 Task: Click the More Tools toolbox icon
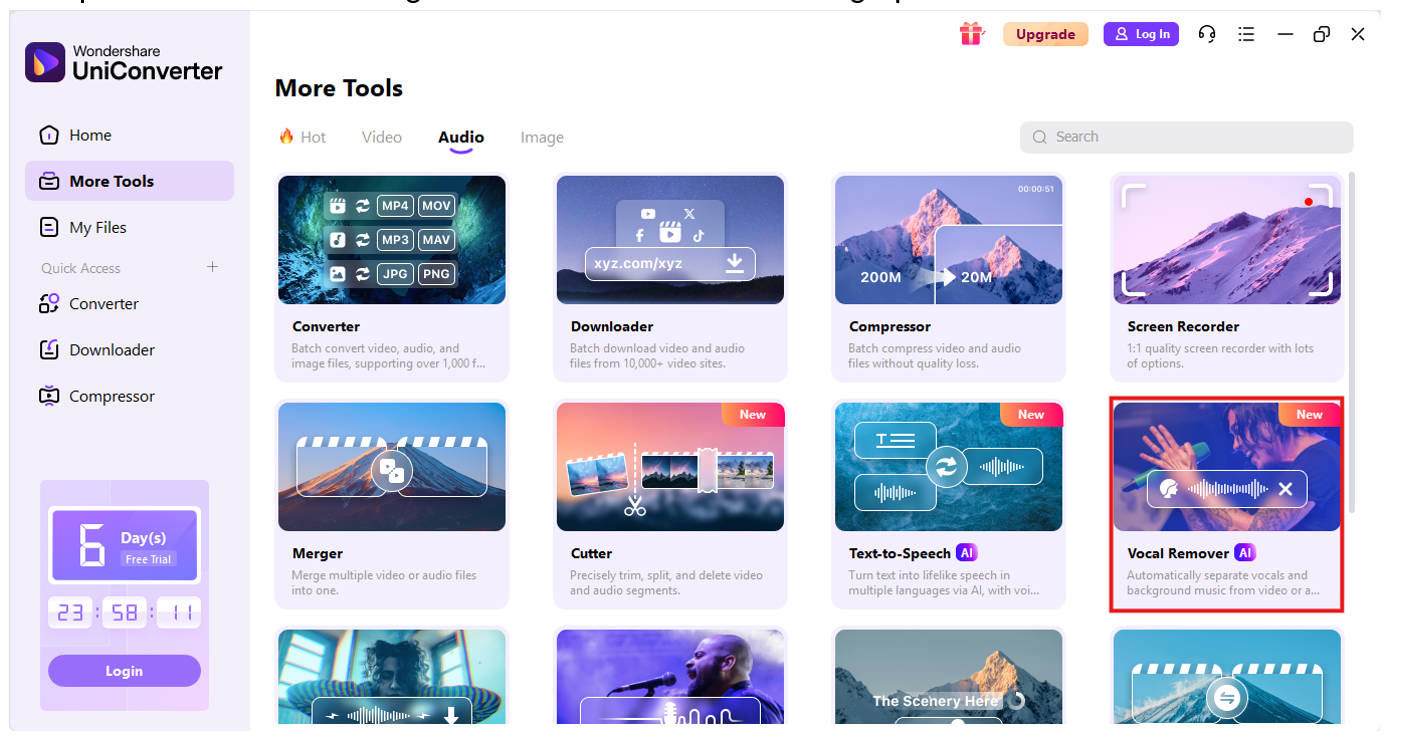(x=48, y=181)
